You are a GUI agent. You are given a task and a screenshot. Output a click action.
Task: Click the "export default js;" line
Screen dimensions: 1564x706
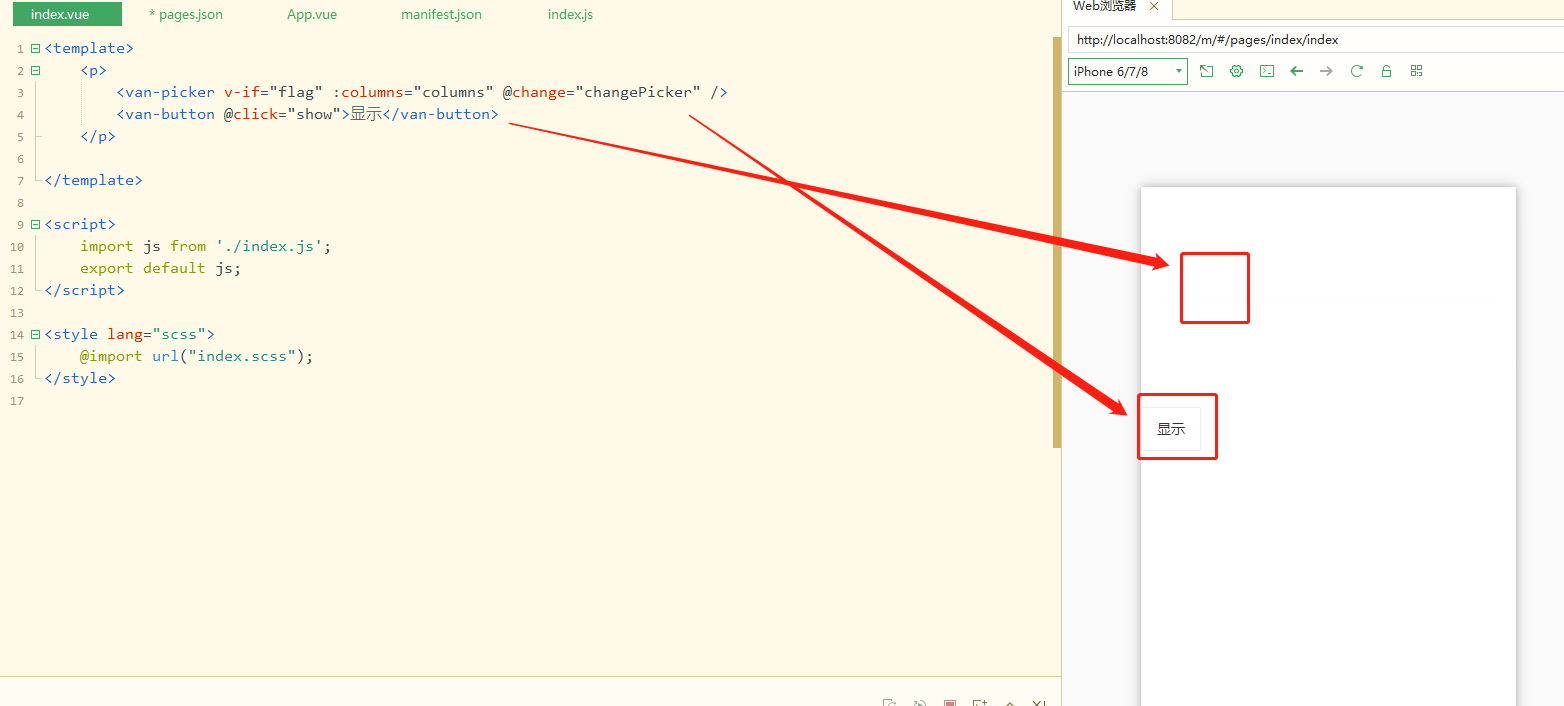click(x=161, y=268)
